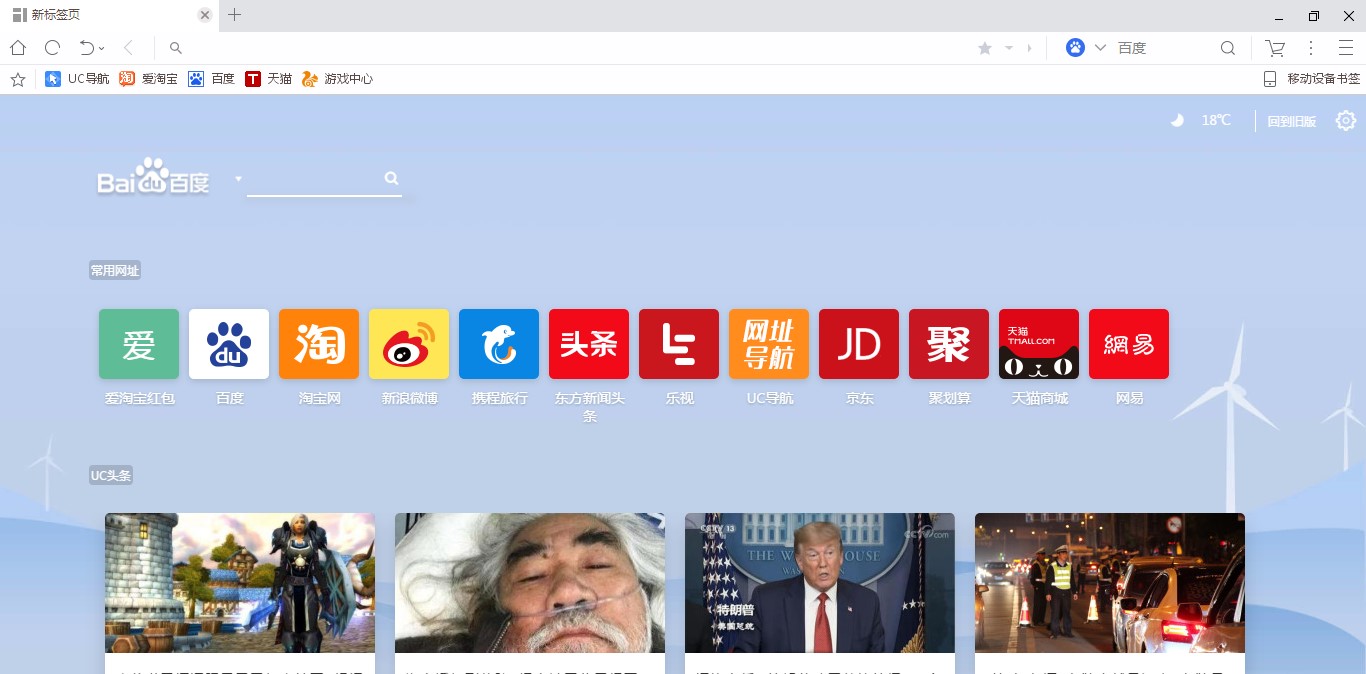Expand the dropdown next to the bookmark star
This screenshot has height=674, width=1366.
click(1009, 48)
